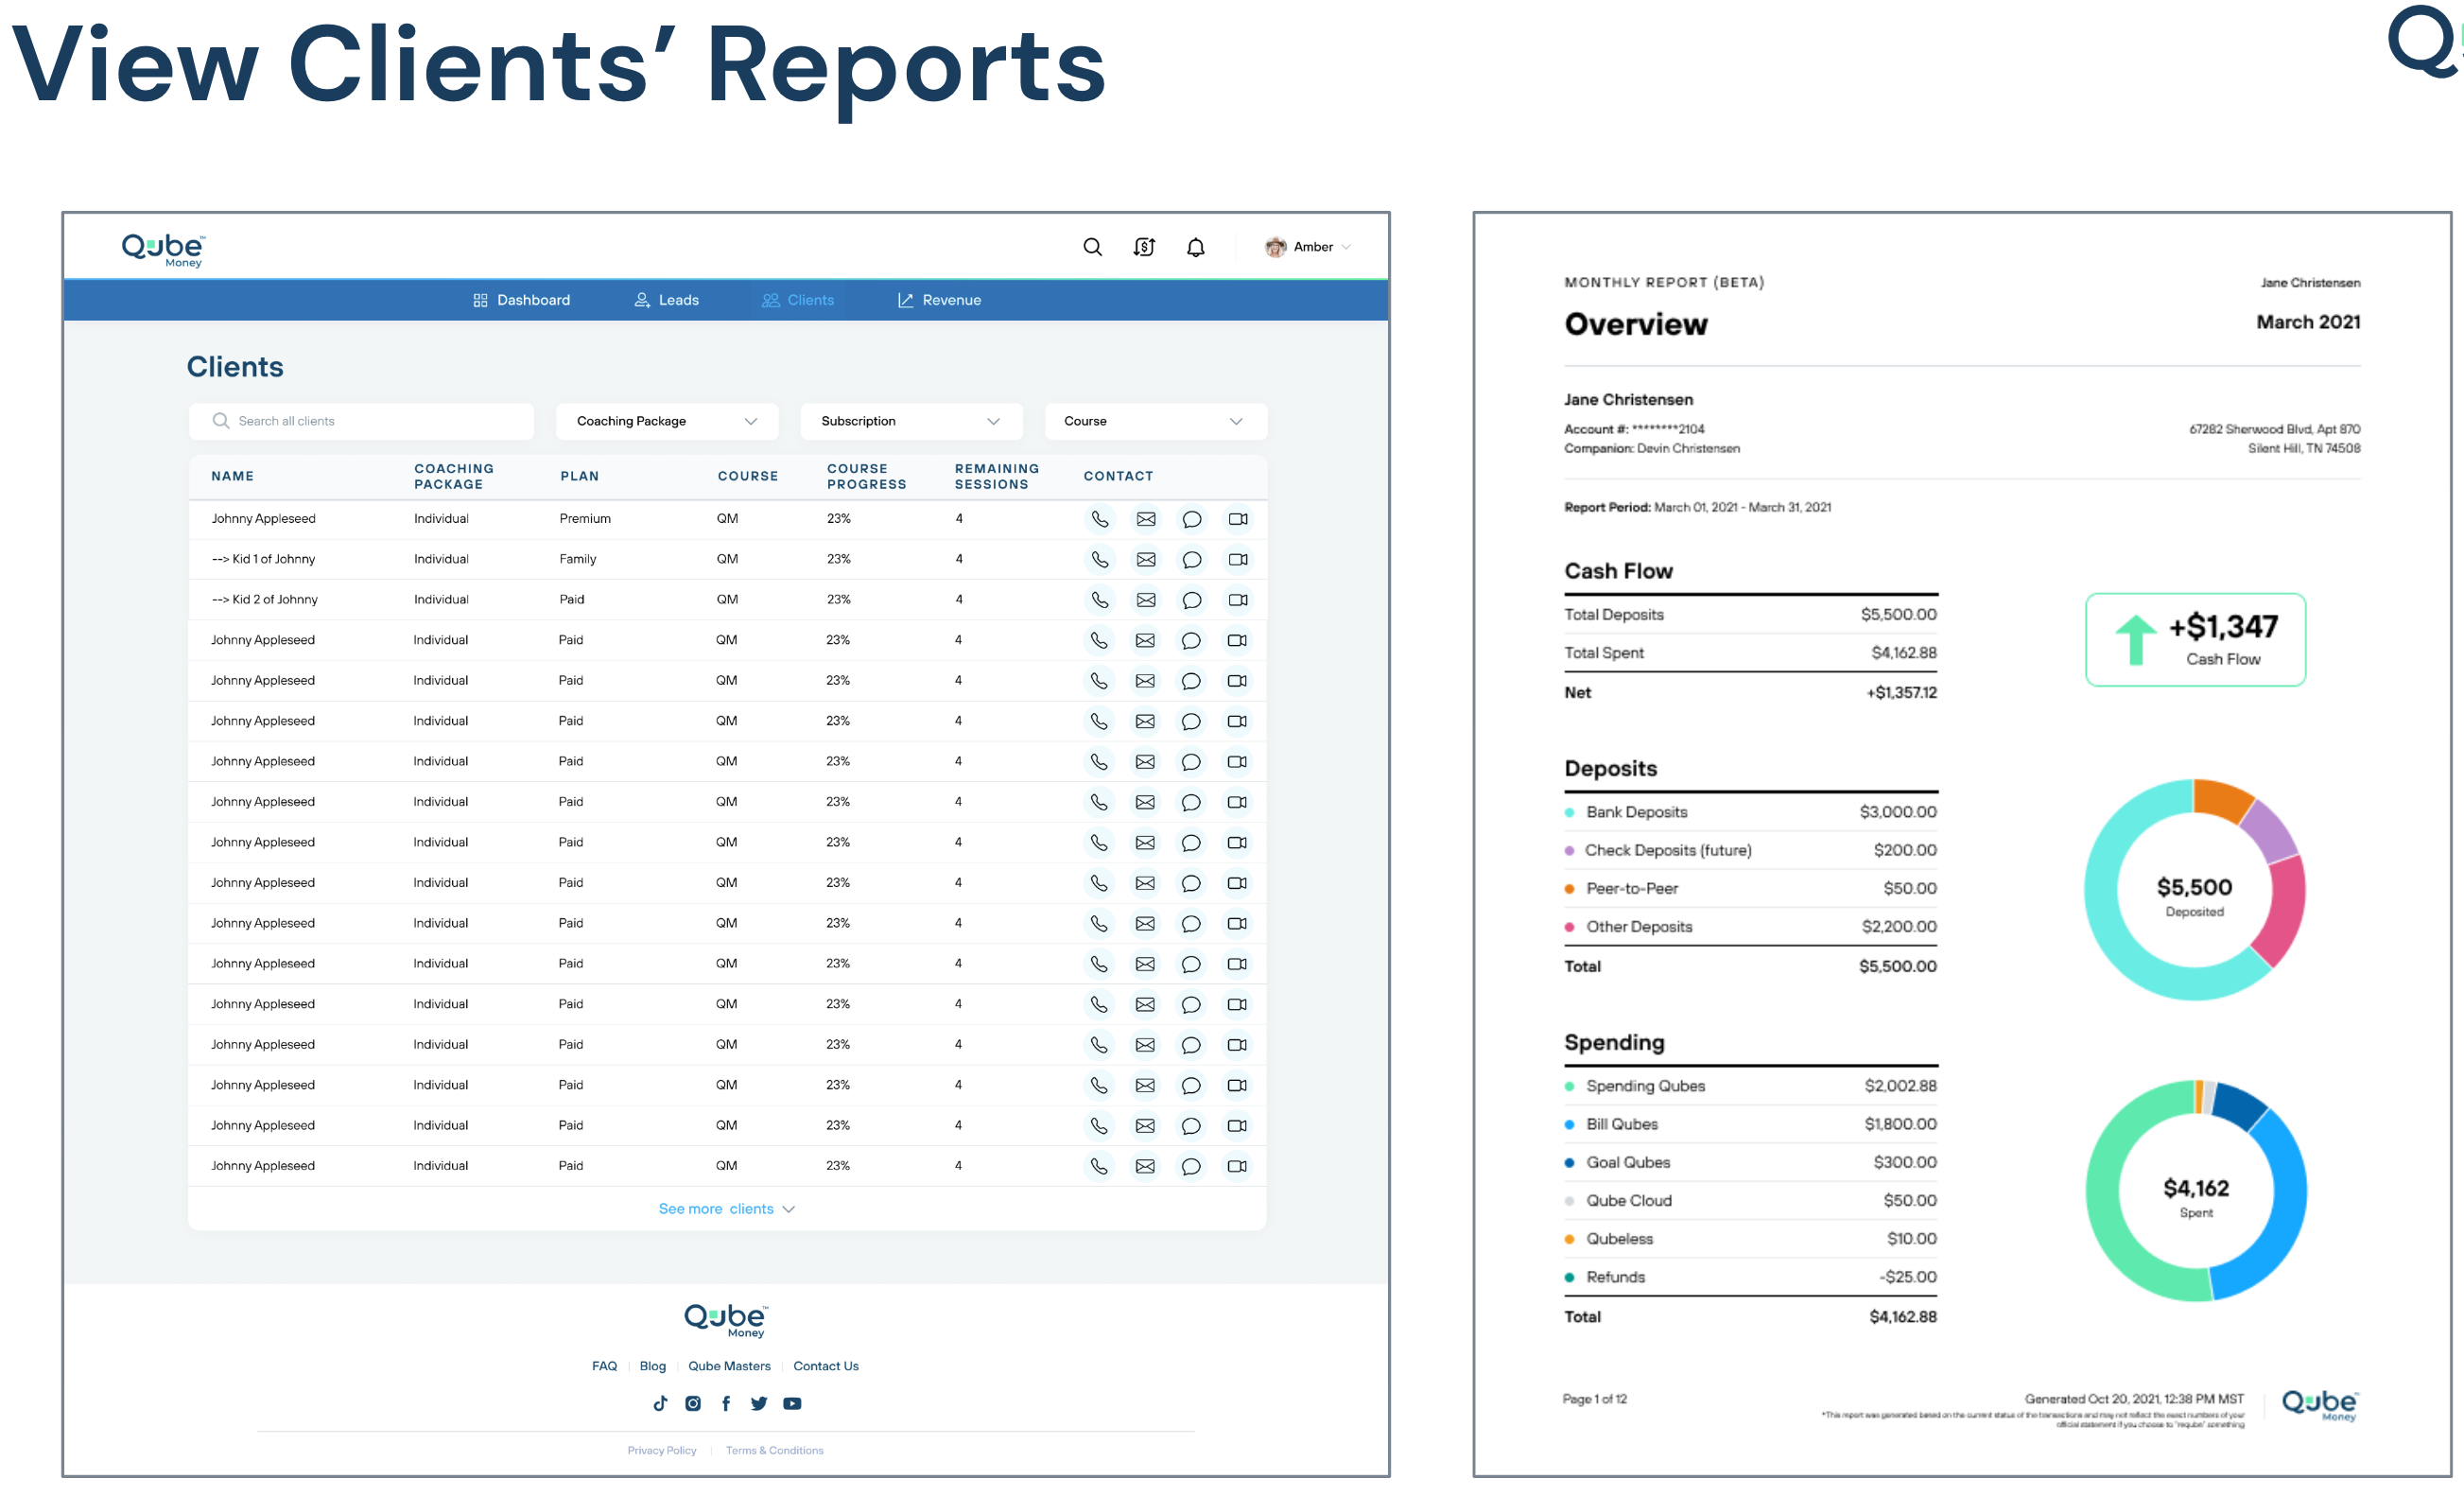Open notifications via the bell icon

[x=1195, y=247]
